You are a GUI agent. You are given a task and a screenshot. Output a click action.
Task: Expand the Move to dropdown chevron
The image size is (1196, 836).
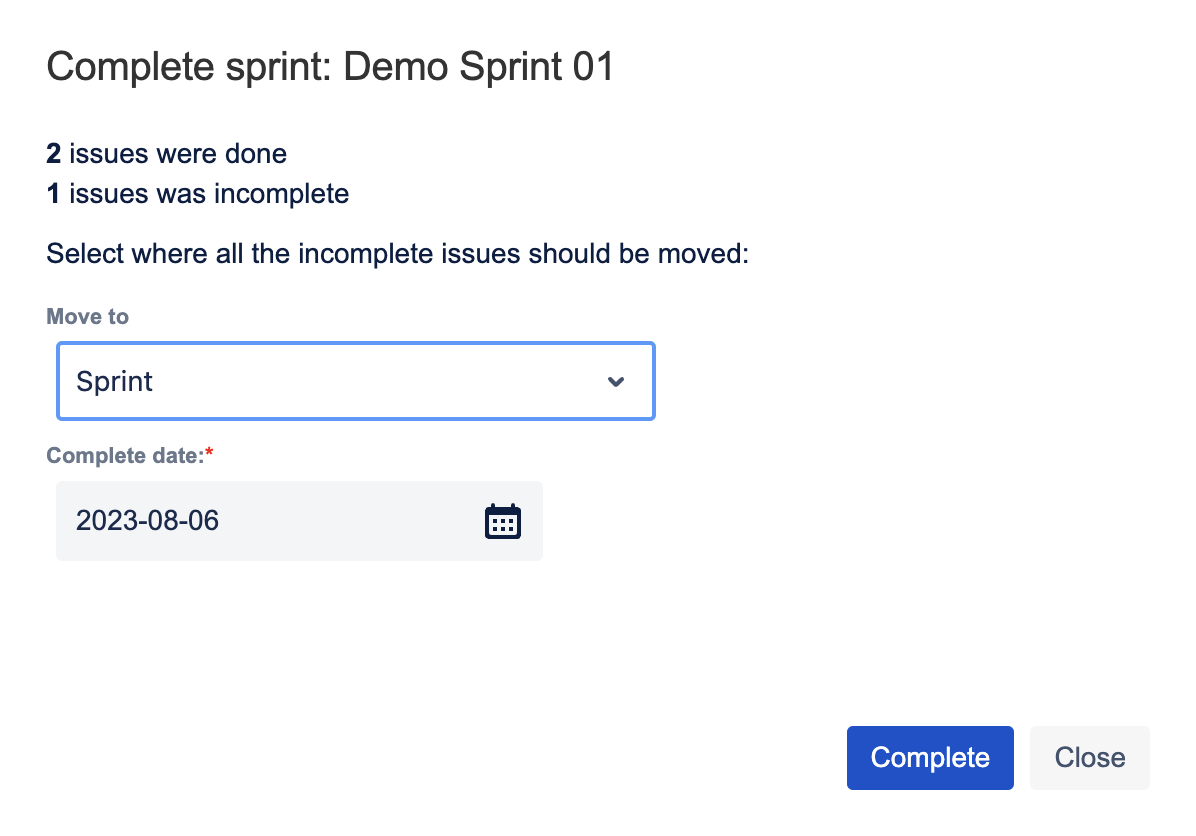pyautogui.click(x=616, y=382)
